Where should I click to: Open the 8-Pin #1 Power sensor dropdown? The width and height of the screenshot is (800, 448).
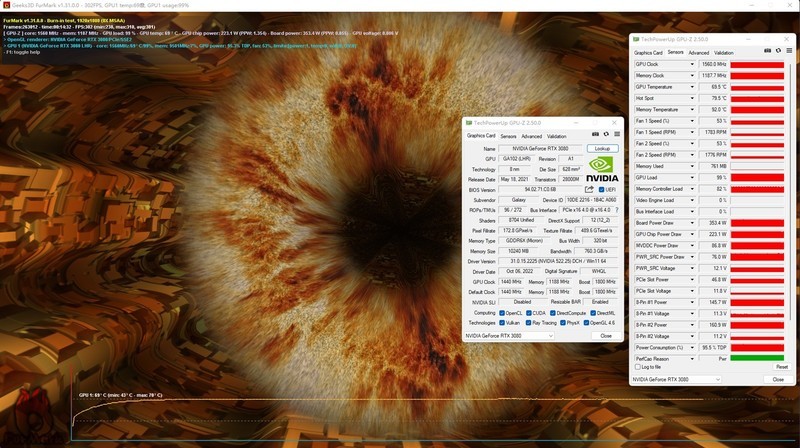point(692,302)
